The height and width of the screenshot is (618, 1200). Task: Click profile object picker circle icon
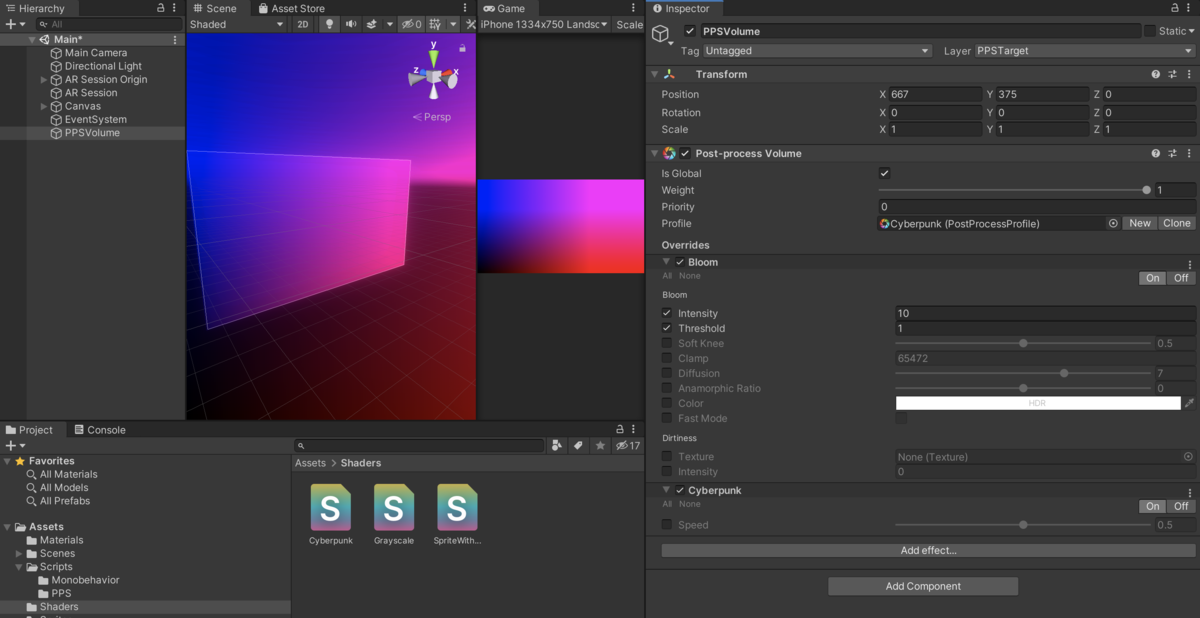tap(1113, 223)
